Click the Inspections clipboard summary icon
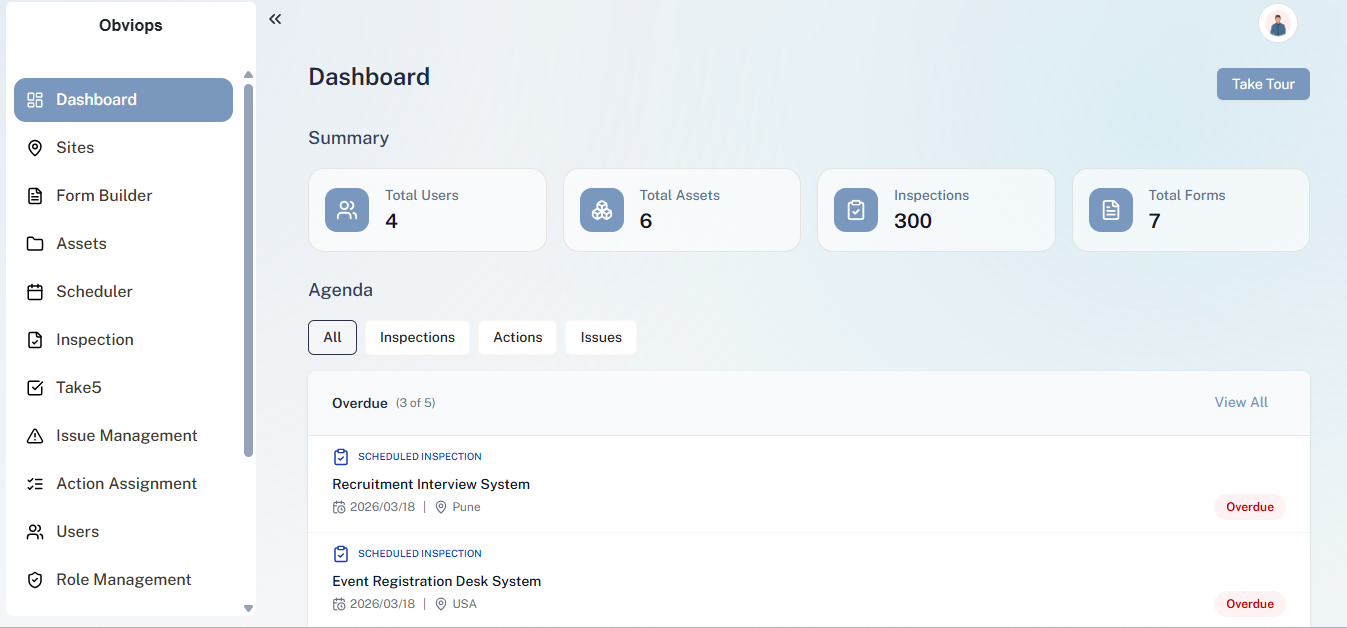 pos(856,210)
